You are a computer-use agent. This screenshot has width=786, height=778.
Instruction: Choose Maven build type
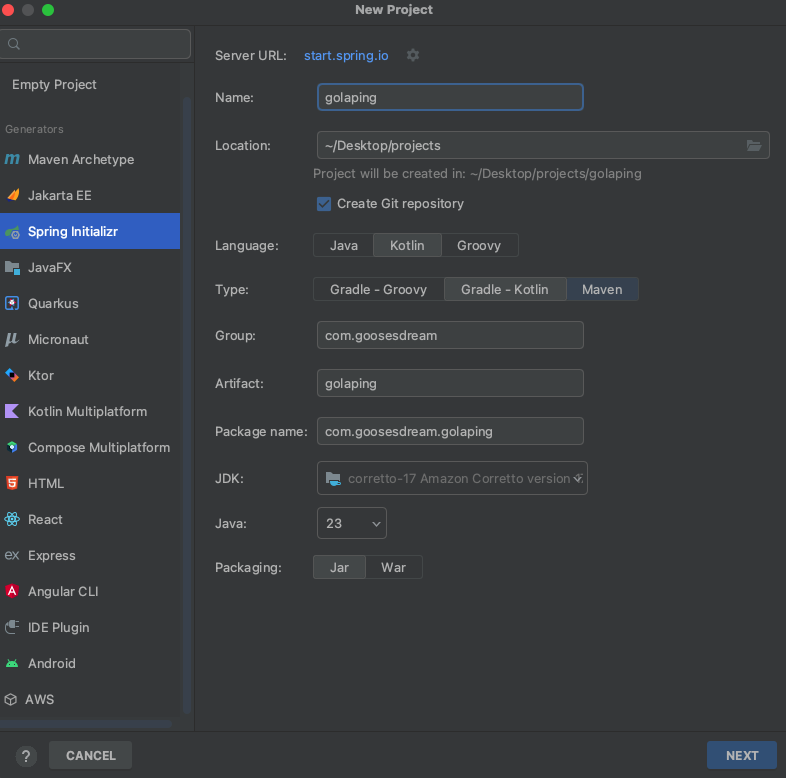coord(602,290)
